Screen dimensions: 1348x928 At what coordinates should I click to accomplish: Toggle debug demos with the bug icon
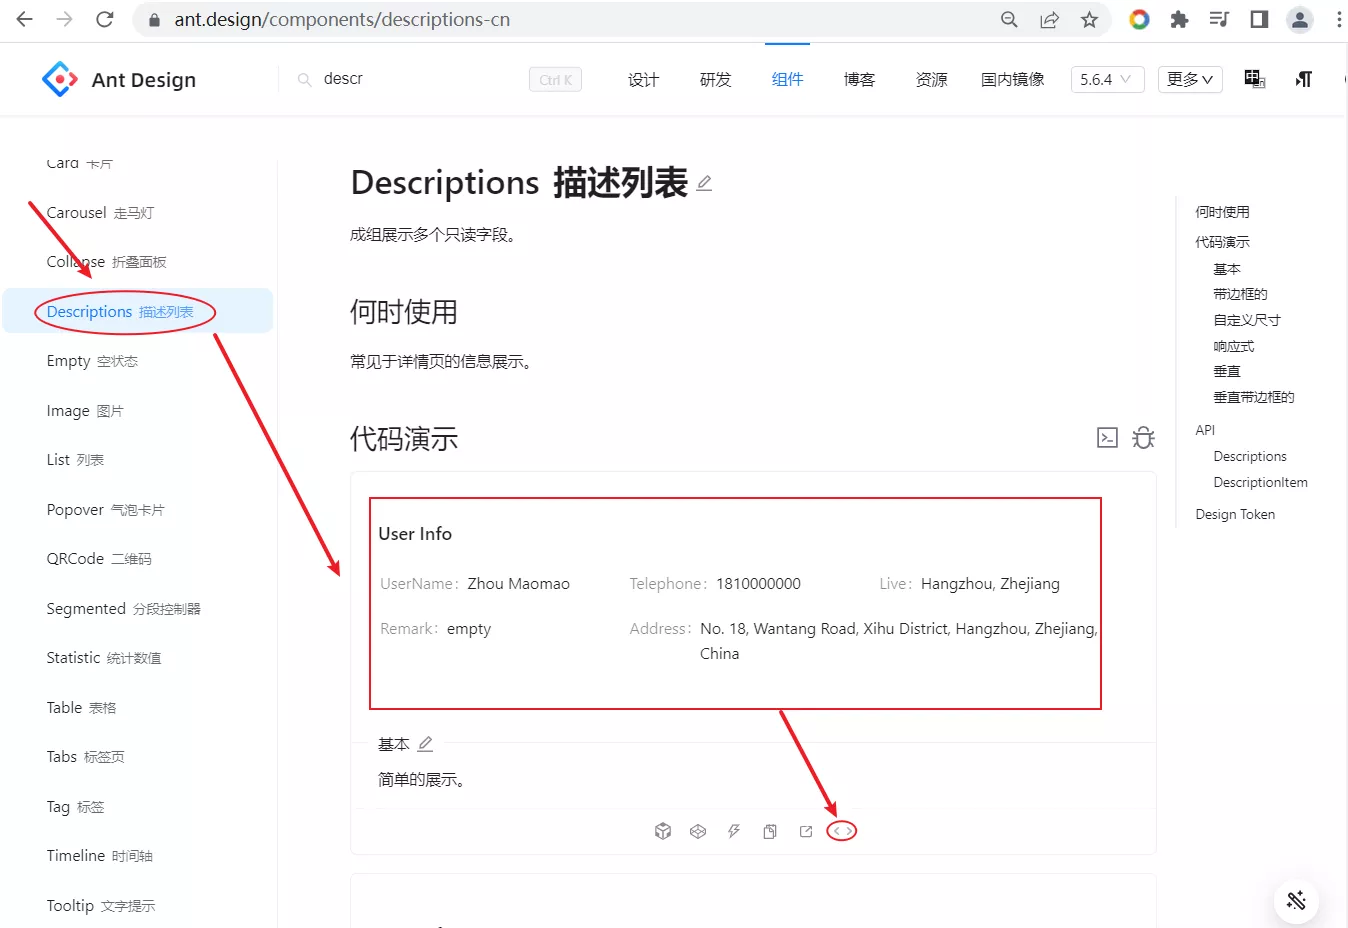tap(1143, 437)
